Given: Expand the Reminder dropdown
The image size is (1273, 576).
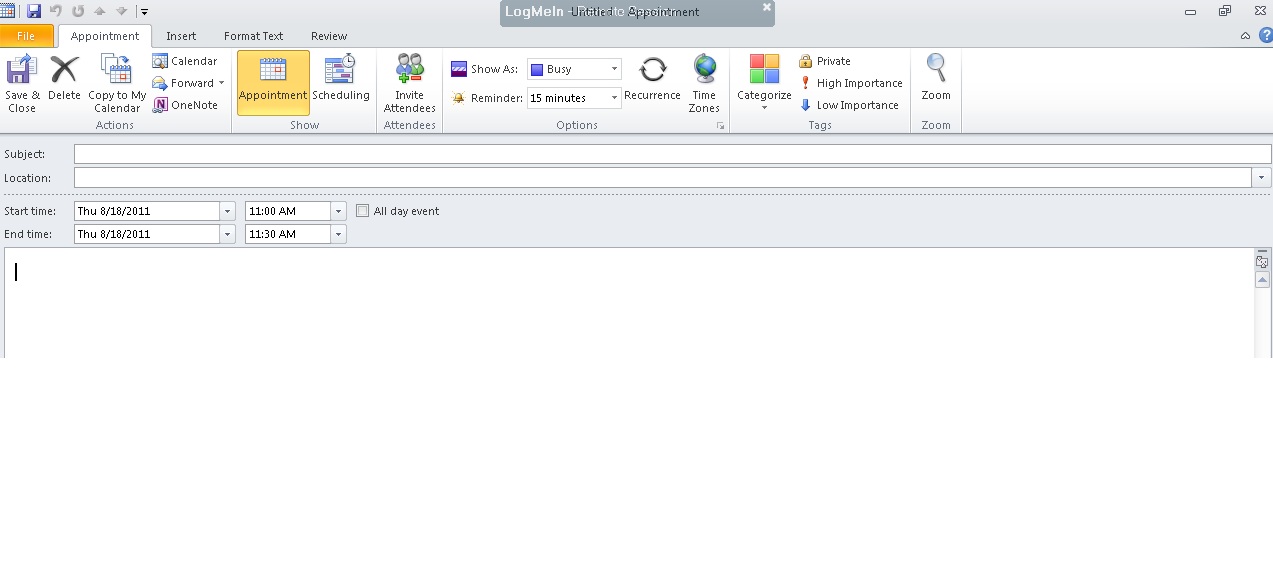Looking at the screenshot, I should click(613, 98).
